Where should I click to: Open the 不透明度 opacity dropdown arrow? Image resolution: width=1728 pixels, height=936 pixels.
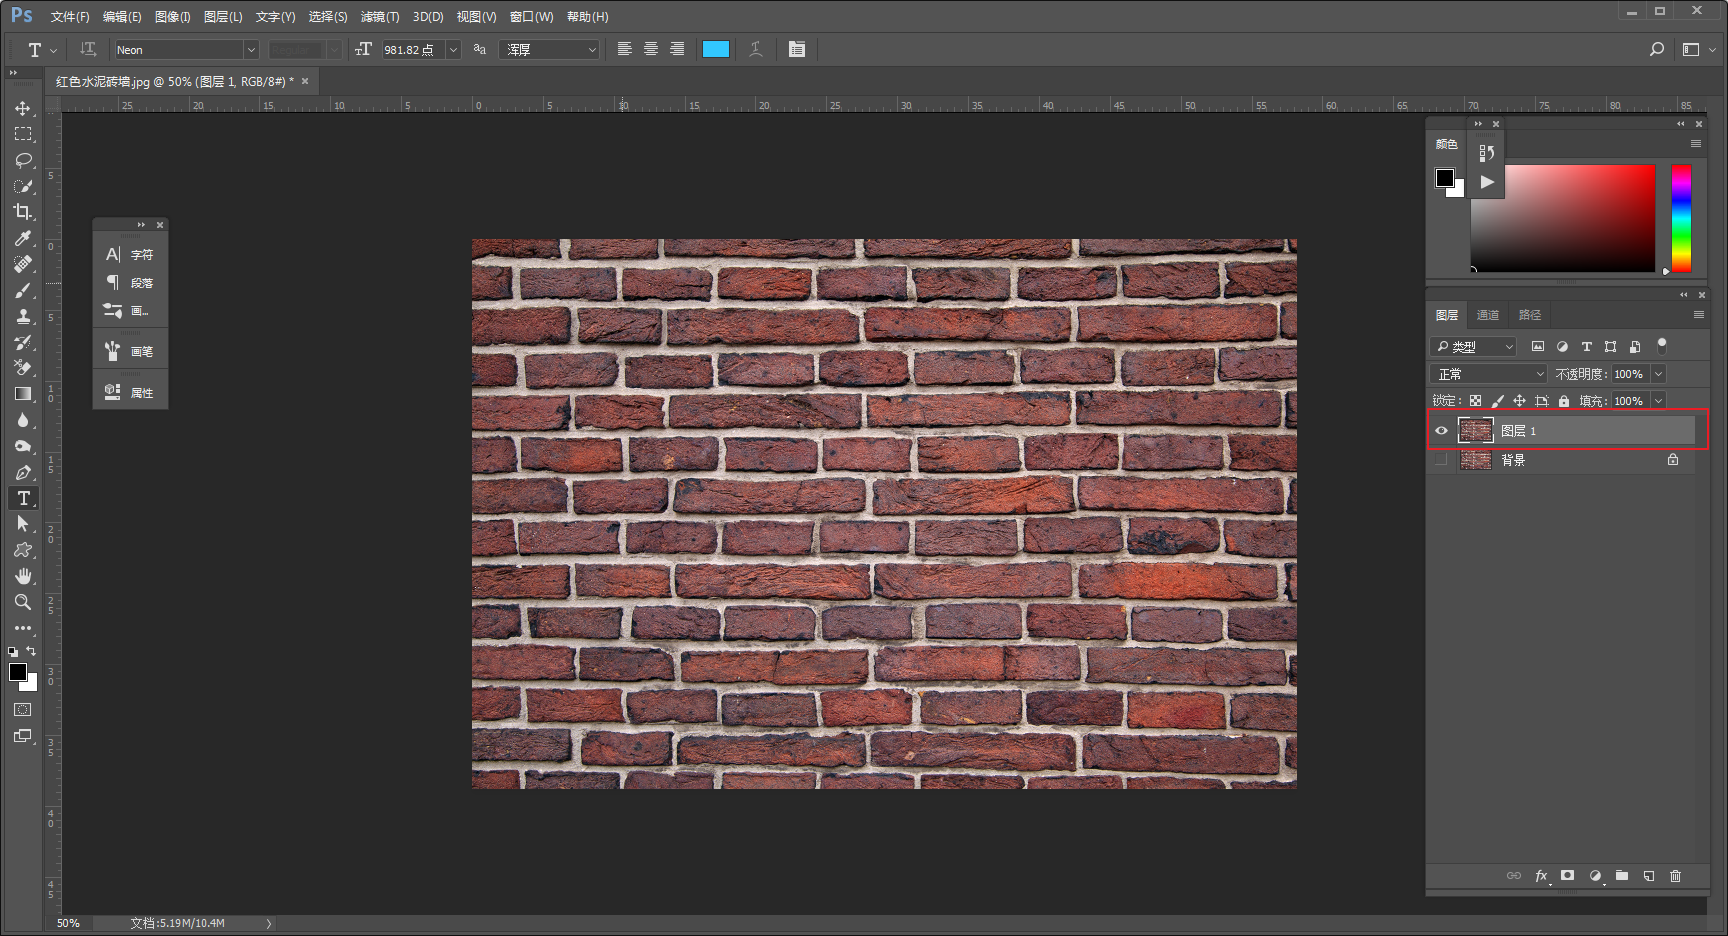pos(1658,374)
